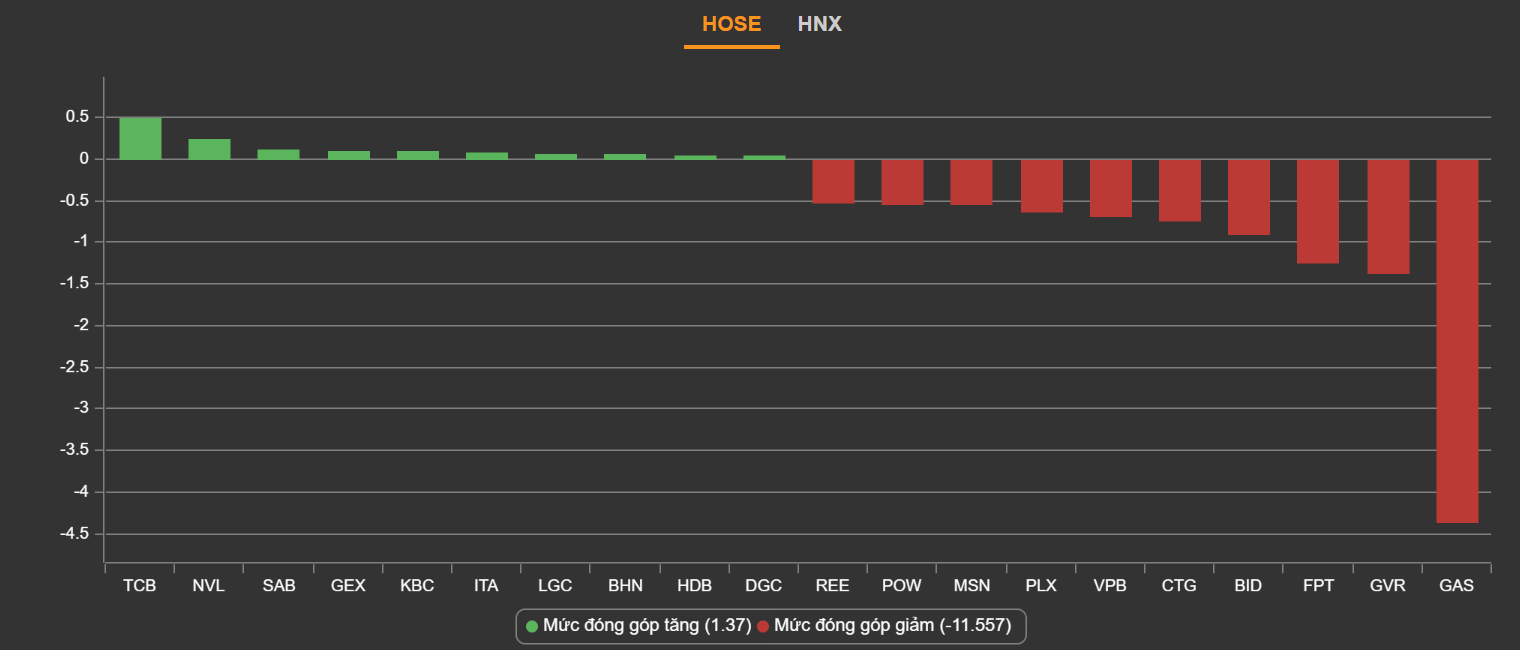
Task: Select the HOSE tab
Action: coord(731,24)
